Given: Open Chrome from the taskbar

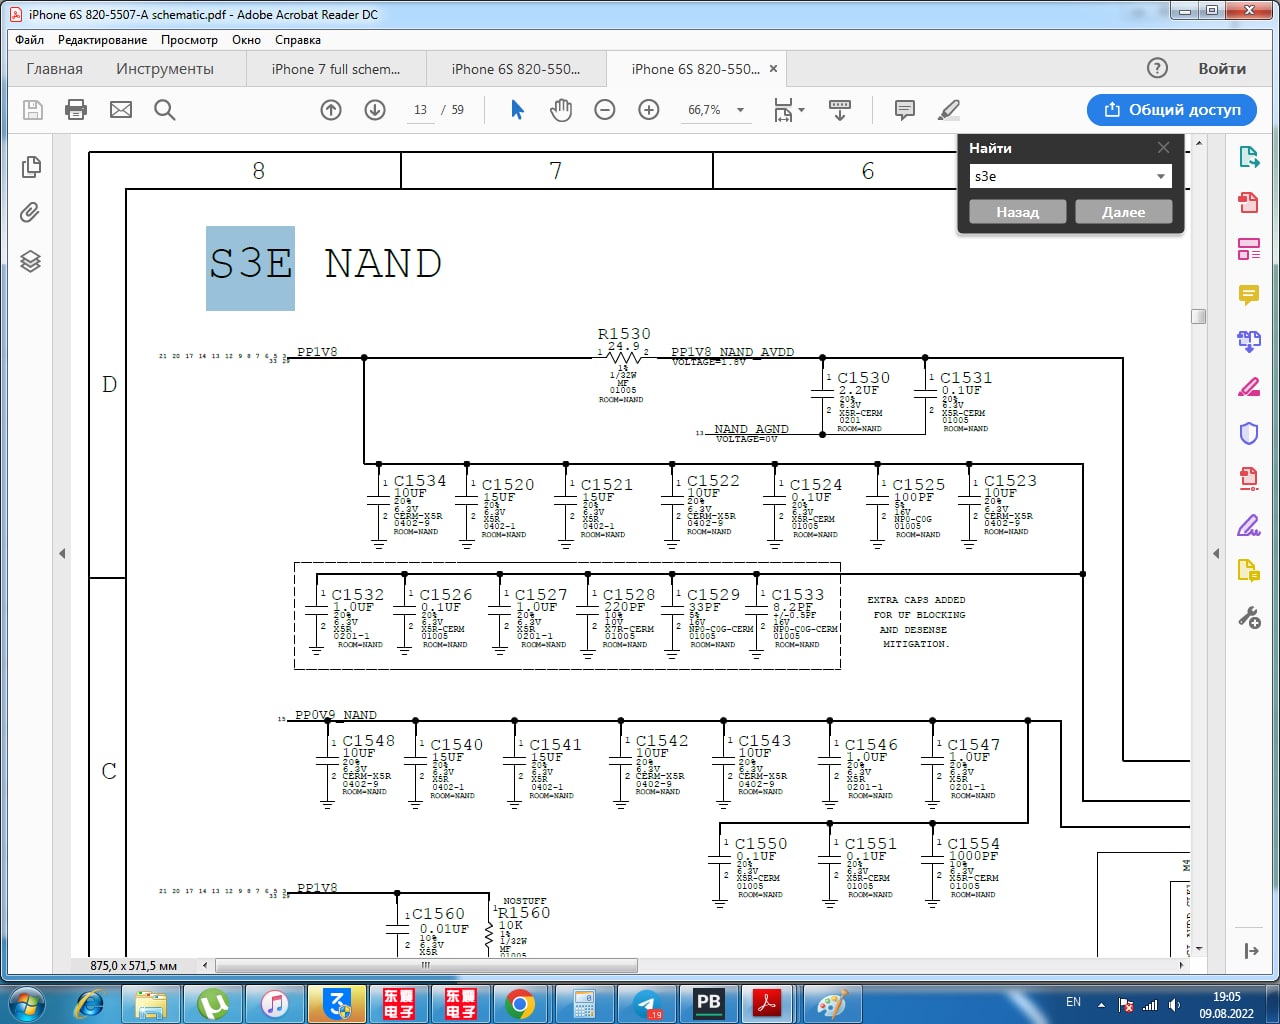Looking at the screenshot, I should click(x=520, y=1004).
